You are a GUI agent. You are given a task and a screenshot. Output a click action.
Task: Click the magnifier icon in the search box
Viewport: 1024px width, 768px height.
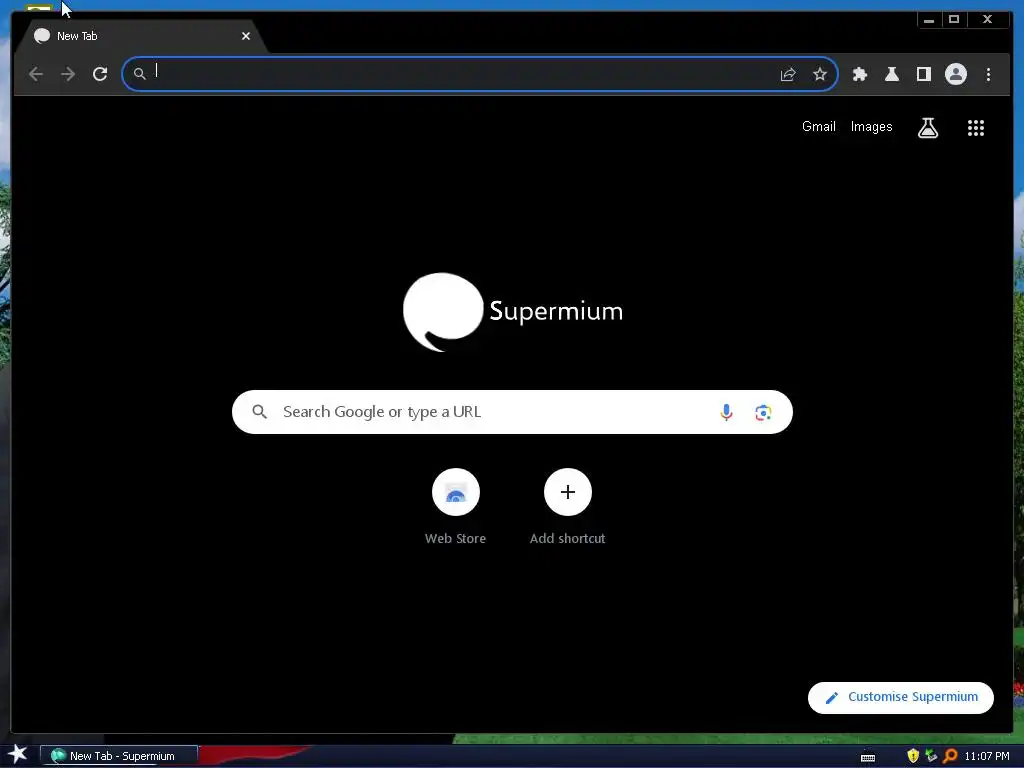coord(259,412)
